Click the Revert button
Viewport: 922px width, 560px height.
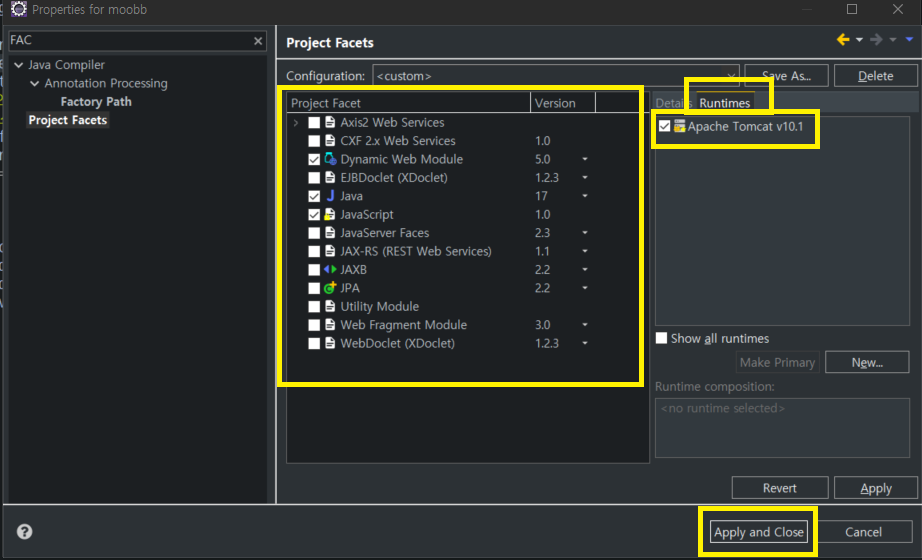pos(780,488)
